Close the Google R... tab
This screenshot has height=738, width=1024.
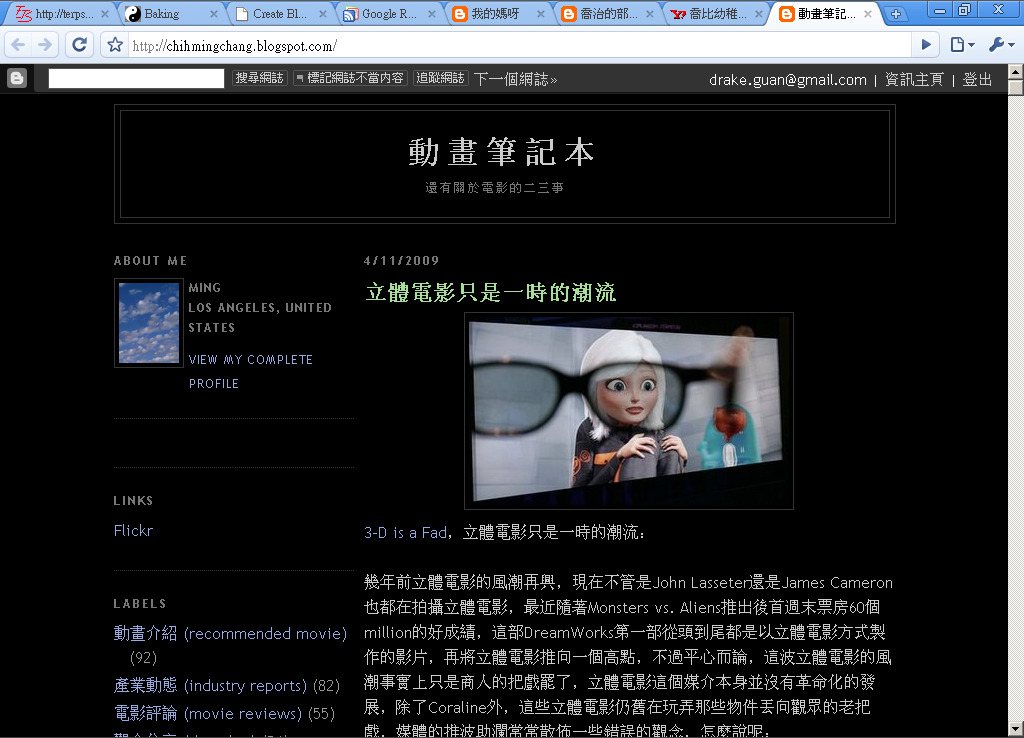click(432, 14)
